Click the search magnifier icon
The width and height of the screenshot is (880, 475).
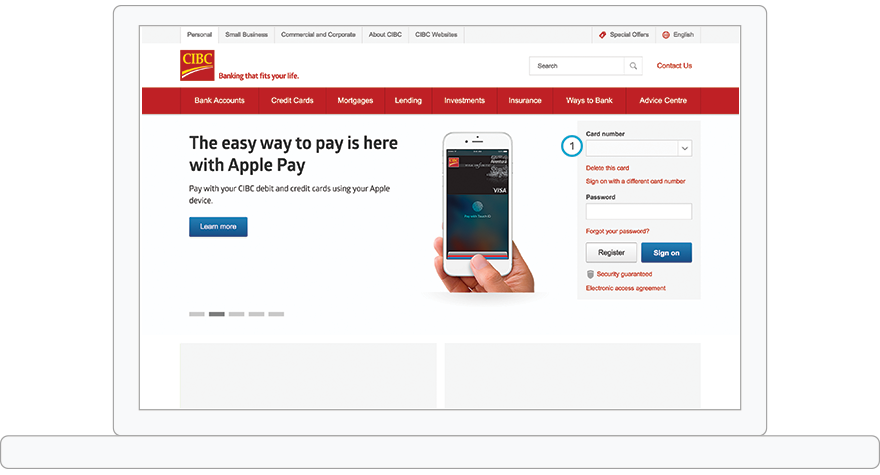pos(633,66)
